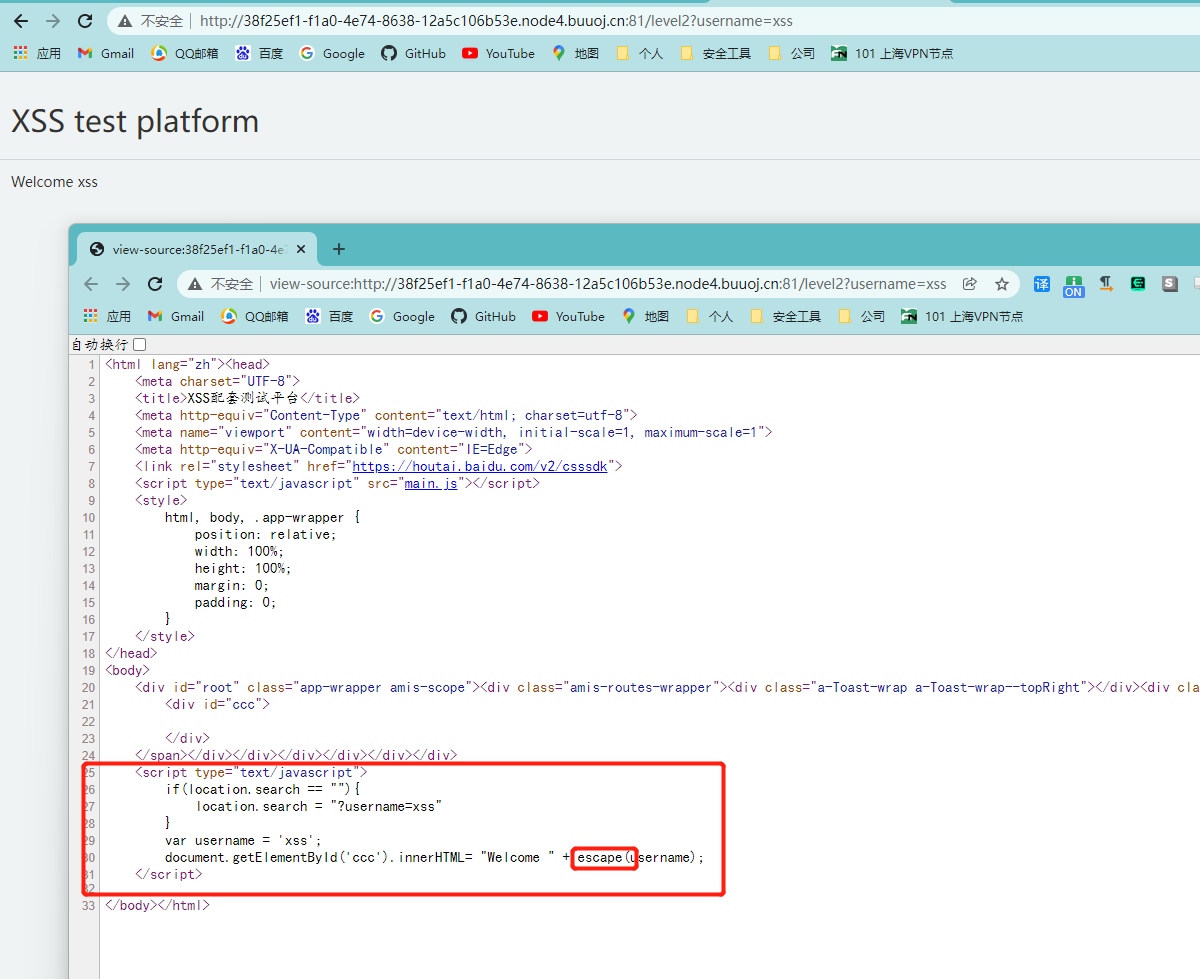
Task: Open 百度 bookmark in view-source window
Action: coord(330,316)
